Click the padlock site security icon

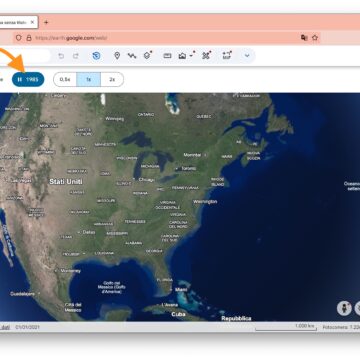[x=29, y=38]
